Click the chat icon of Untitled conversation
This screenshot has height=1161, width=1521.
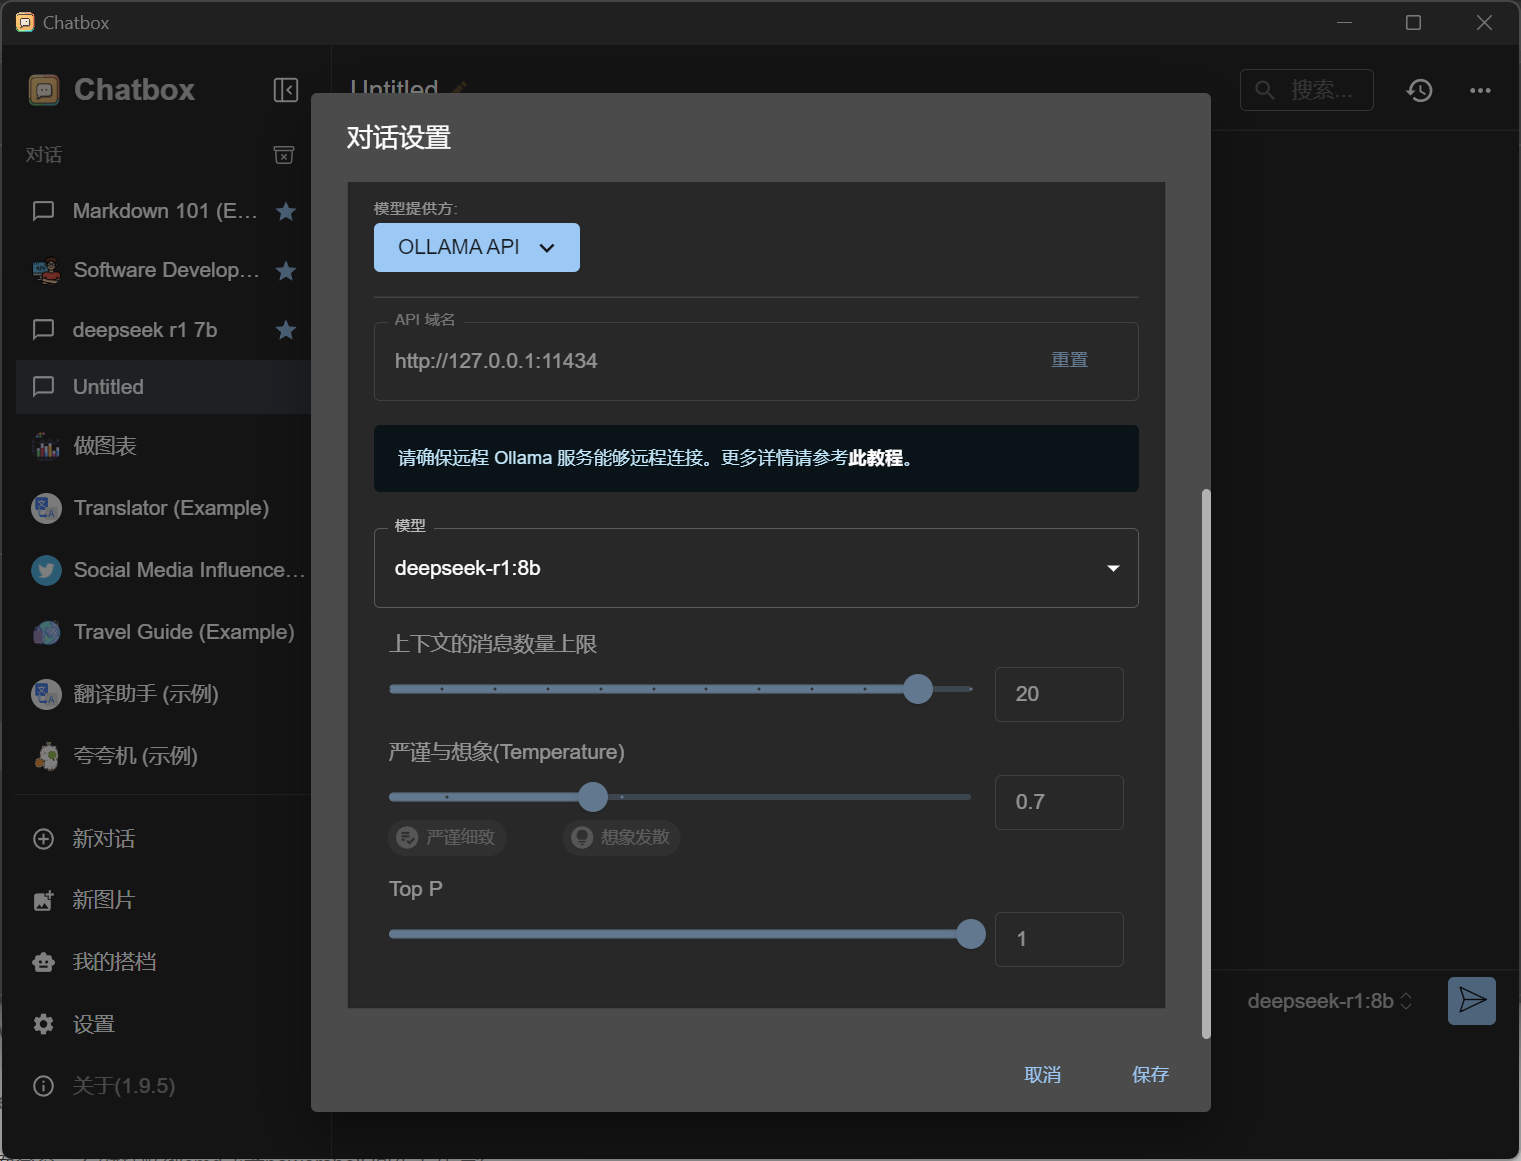click(44, 387)
